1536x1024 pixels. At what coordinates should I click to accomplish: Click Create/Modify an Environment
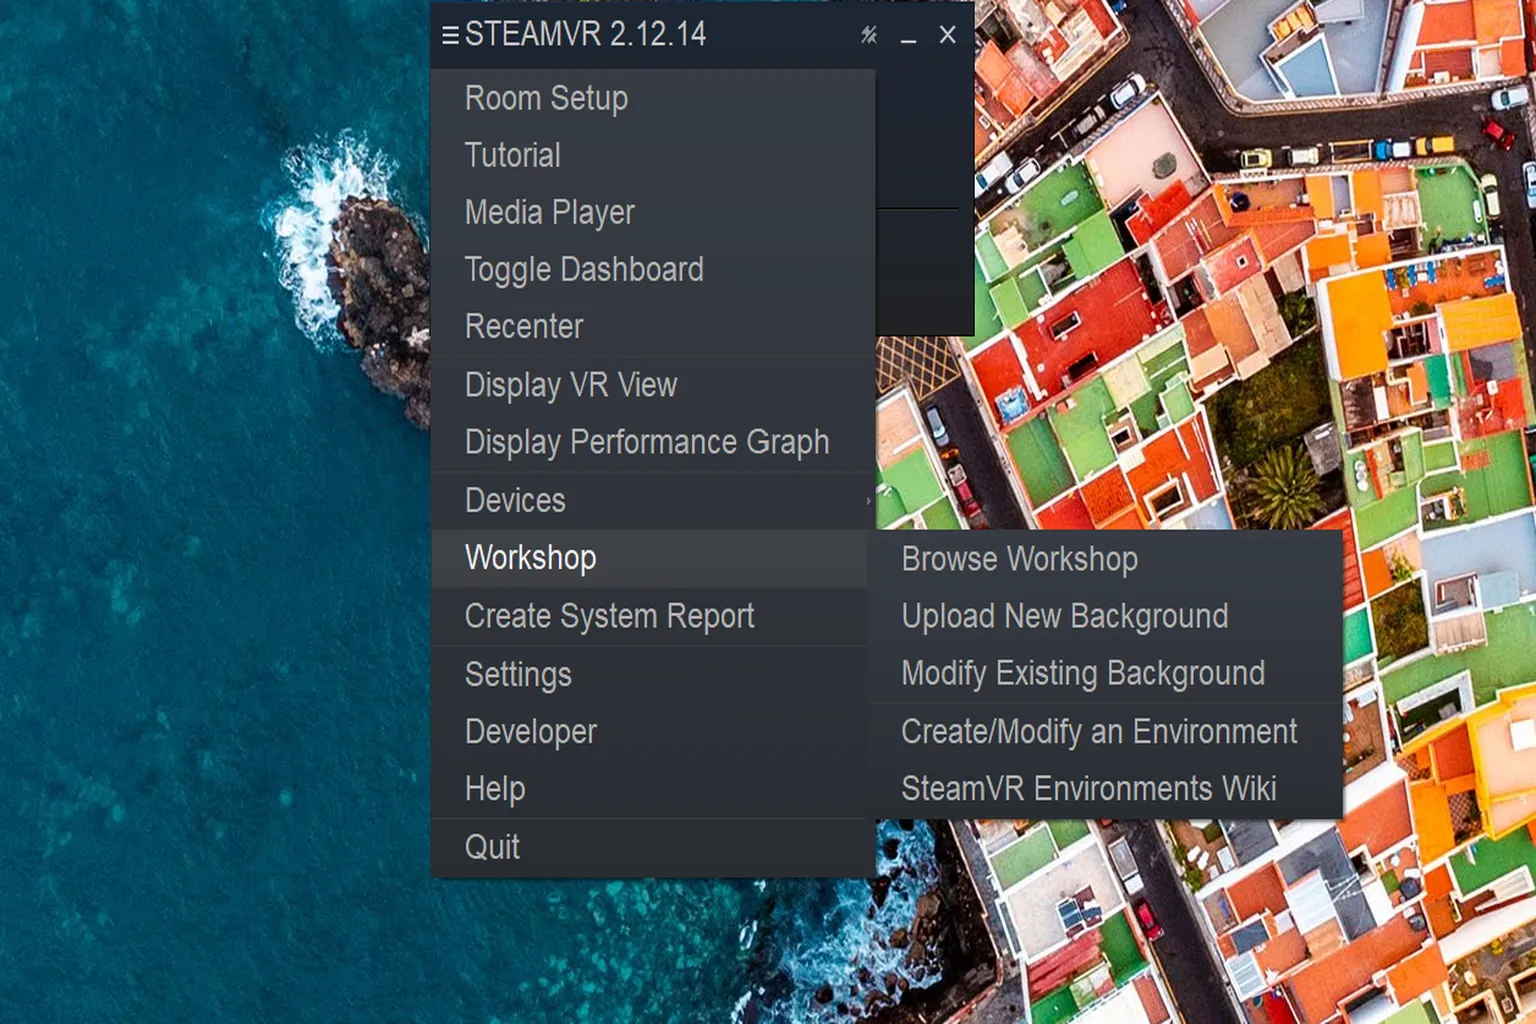tap(1105, 732)
